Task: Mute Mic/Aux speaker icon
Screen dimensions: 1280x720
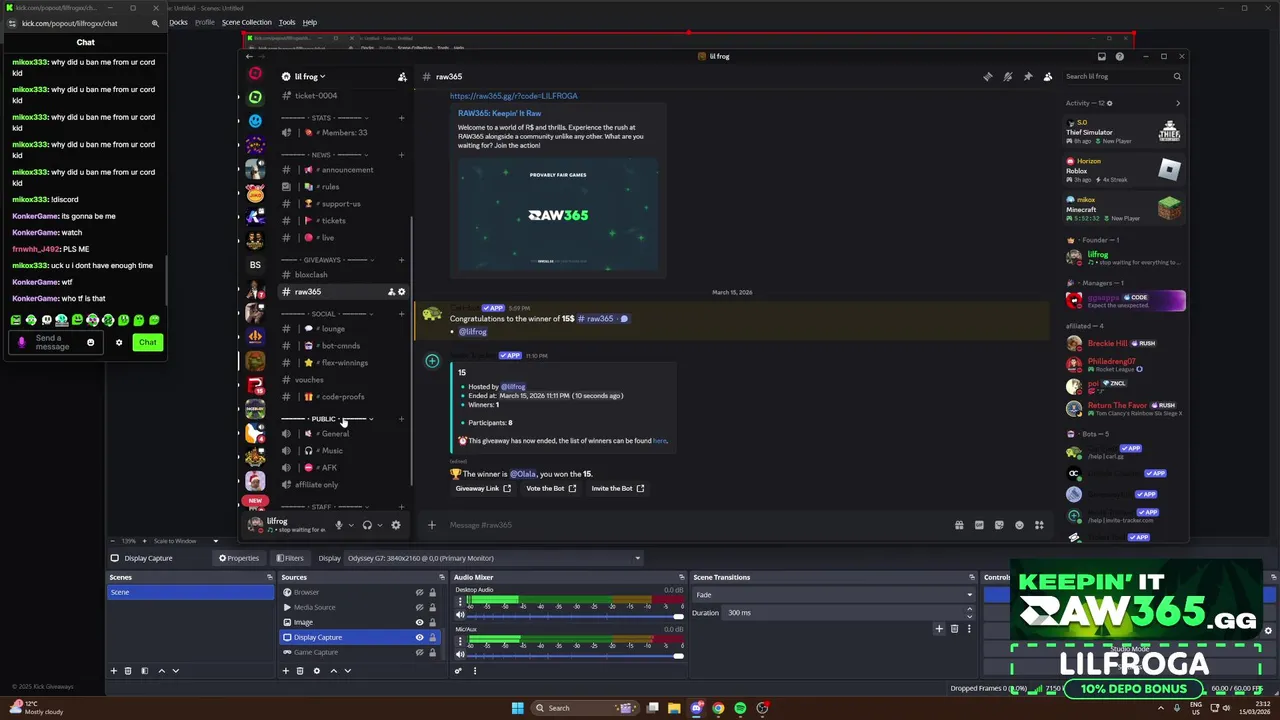Action: 460,655
